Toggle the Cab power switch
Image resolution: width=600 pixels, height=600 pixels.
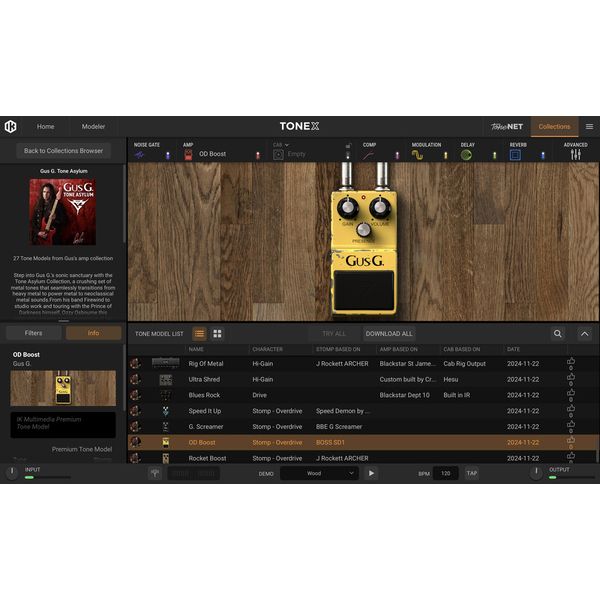(x=348, y=155)
